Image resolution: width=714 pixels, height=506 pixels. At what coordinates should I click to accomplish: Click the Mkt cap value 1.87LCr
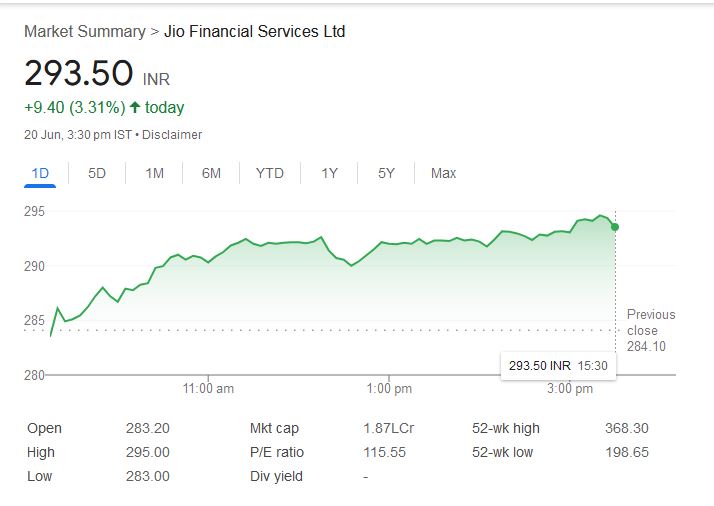click(388, 428)
